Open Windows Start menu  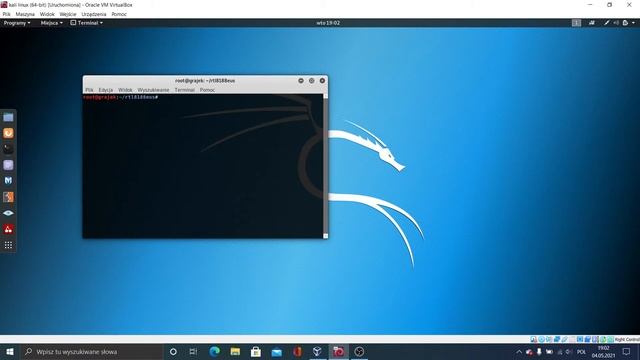pos(10,351)
